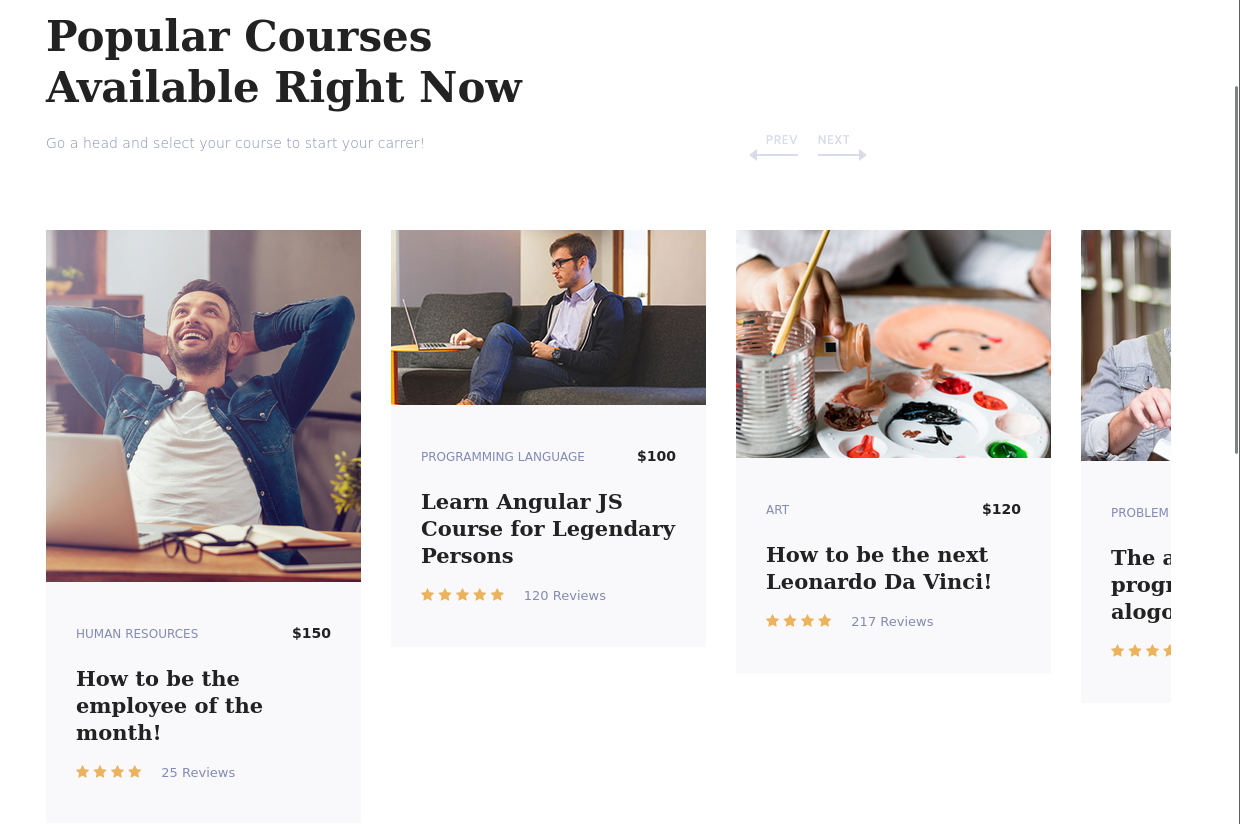Click the NEXT right arrow icon
The width and height of the screenshot is (1240, 824).
(842, 155)
